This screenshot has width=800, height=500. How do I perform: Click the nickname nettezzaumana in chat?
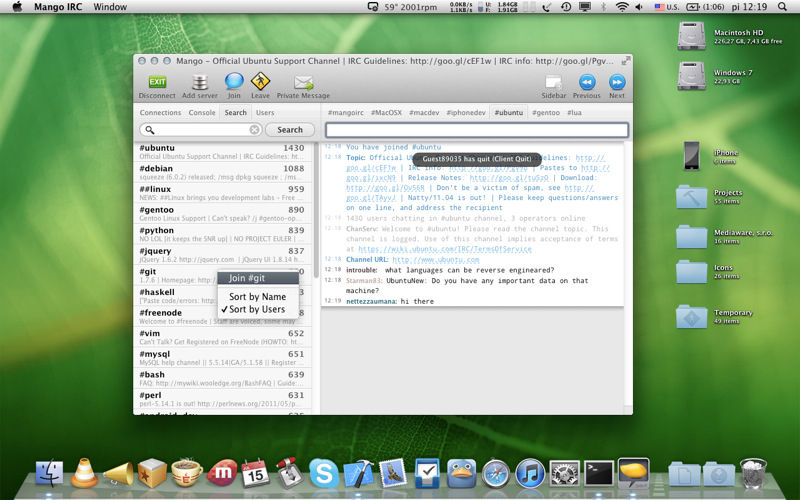pyautogui.click(x=371, y=301)
